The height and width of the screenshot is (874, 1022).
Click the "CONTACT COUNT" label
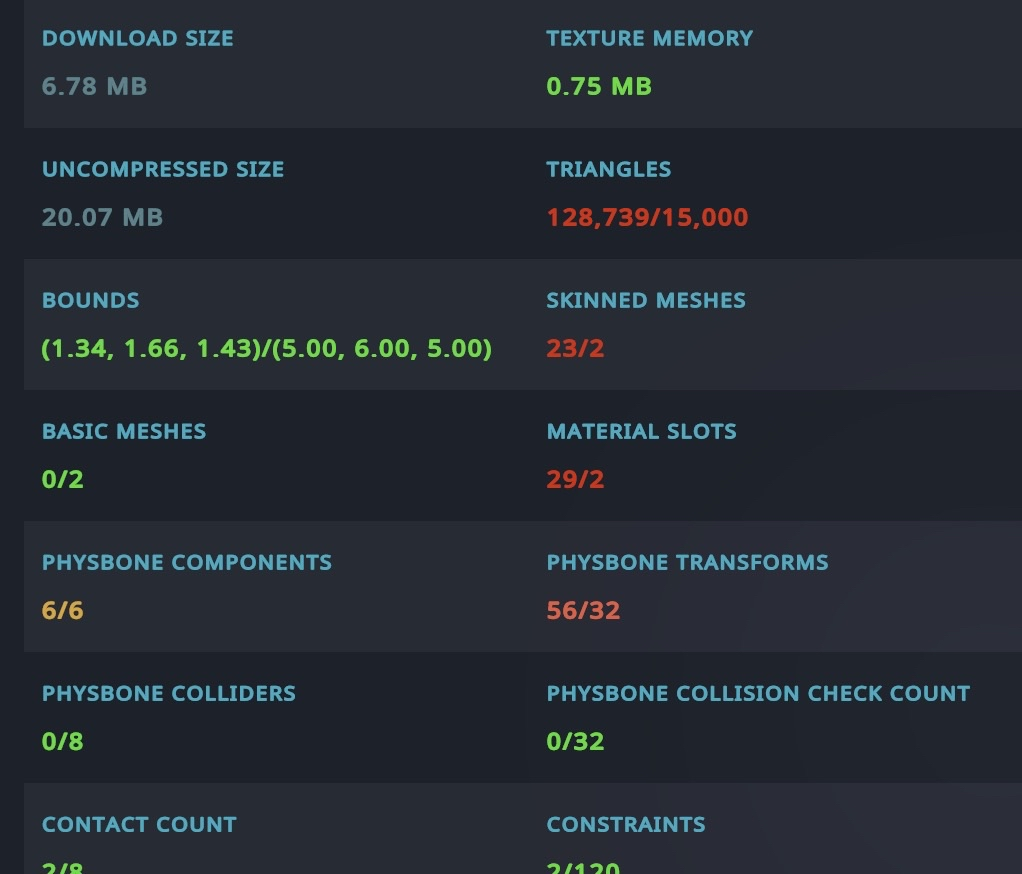tap(139, 824)
